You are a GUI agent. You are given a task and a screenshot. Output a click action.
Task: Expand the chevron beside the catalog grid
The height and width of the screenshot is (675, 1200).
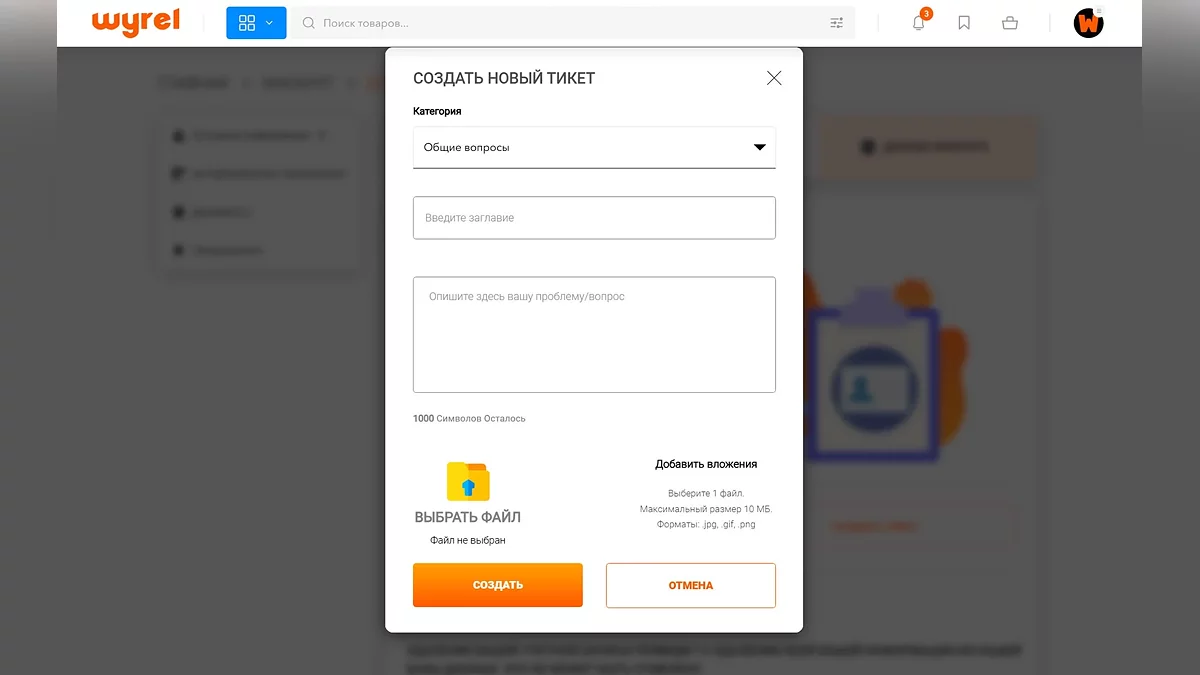click(x=269, y=23)
